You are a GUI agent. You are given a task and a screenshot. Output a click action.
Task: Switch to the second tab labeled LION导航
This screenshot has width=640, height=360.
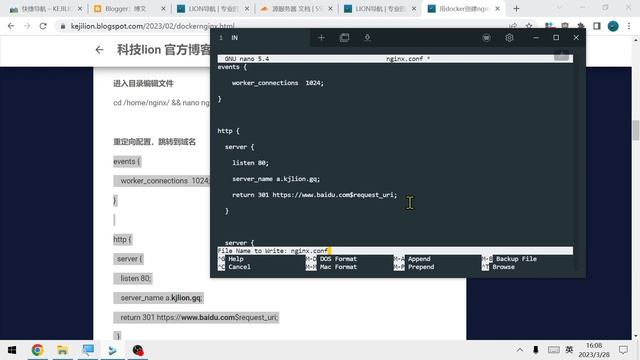pos(379,9)
